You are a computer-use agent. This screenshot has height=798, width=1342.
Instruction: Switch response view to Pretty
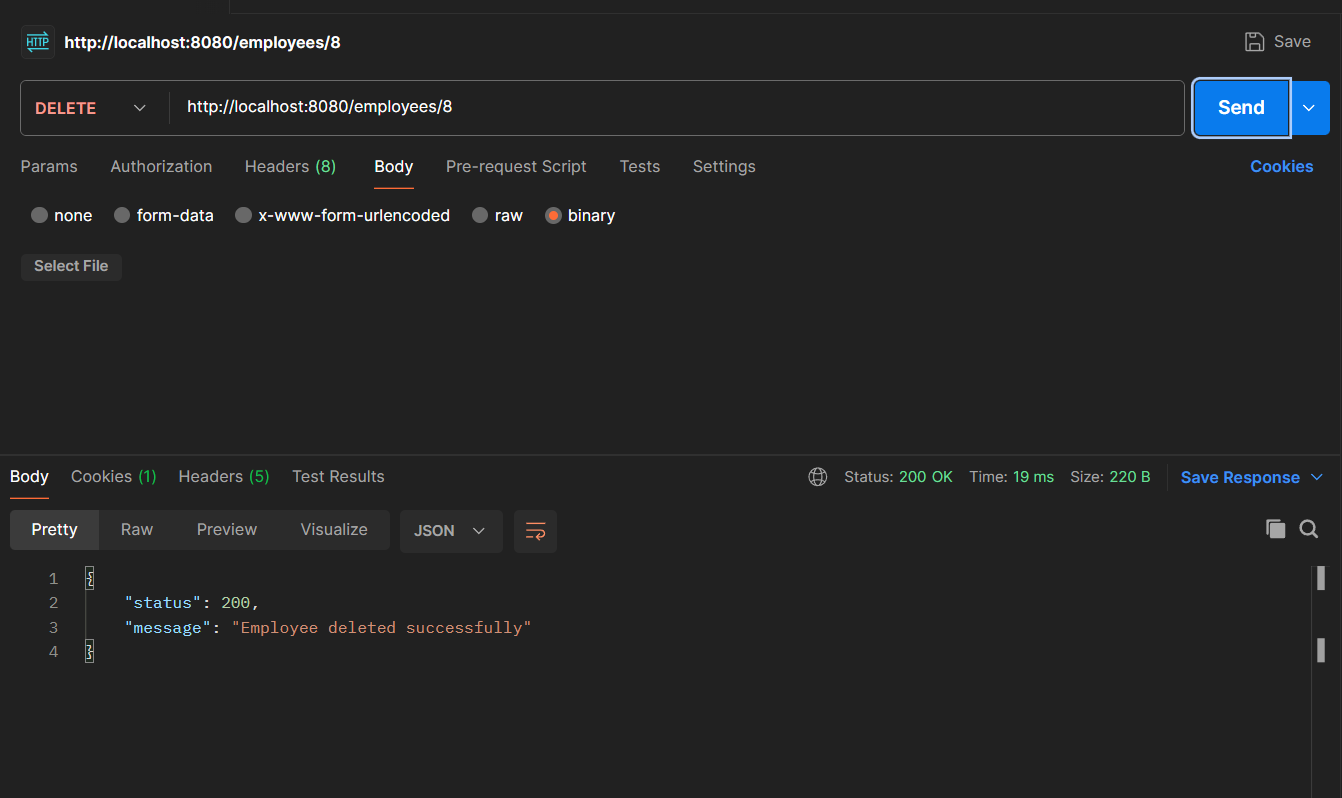tap(54, 530)
